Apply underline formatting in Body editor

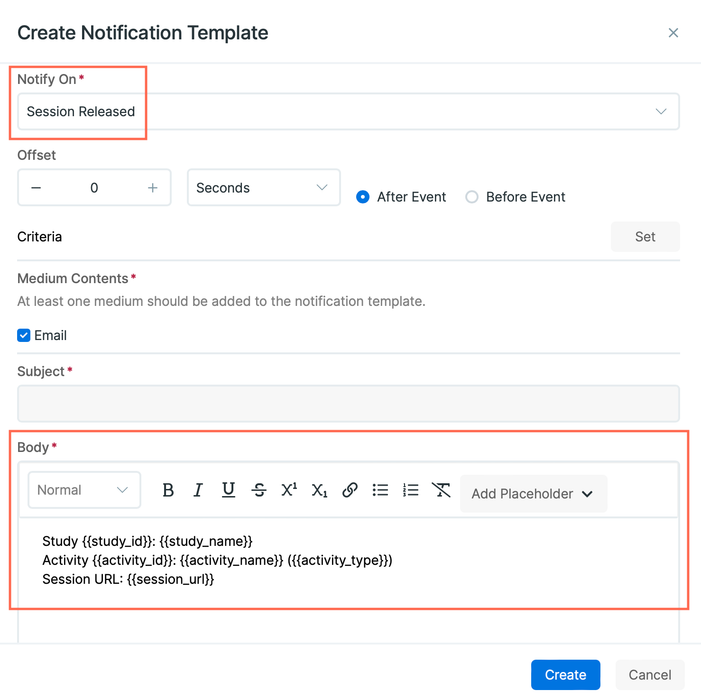pos(228,490)
